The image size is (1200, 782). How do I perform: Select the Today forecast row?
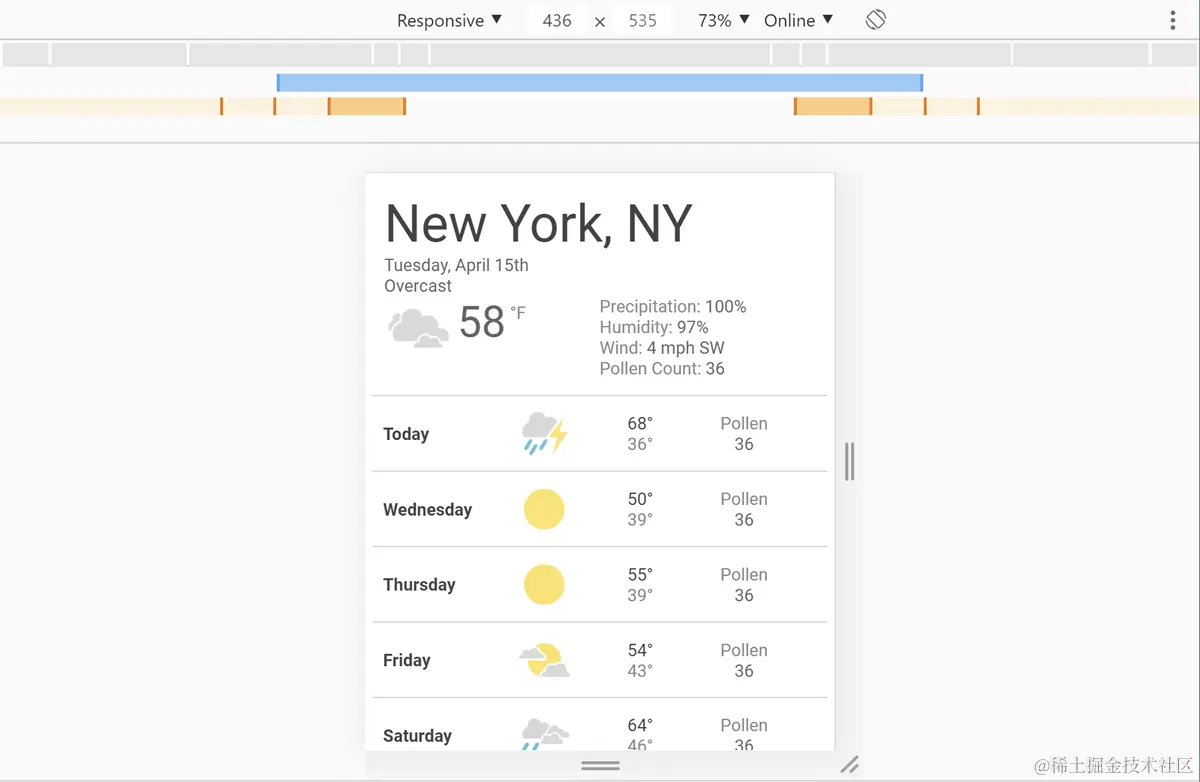click(x=600, y=433)
